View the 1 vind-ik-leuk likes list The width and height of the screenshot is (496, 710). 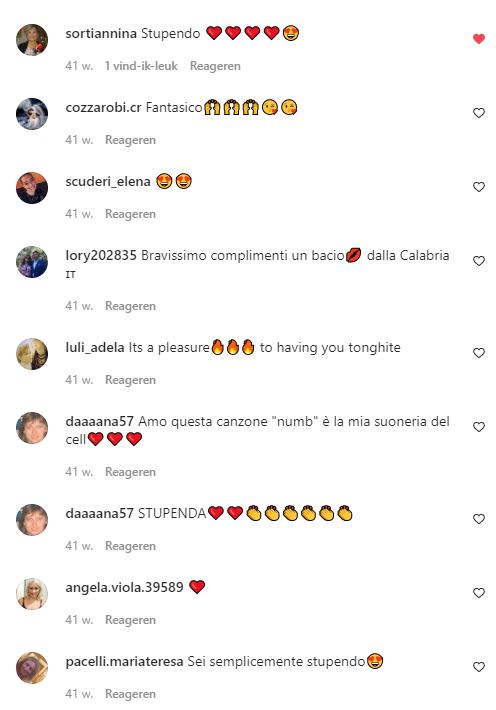[141, 66]
